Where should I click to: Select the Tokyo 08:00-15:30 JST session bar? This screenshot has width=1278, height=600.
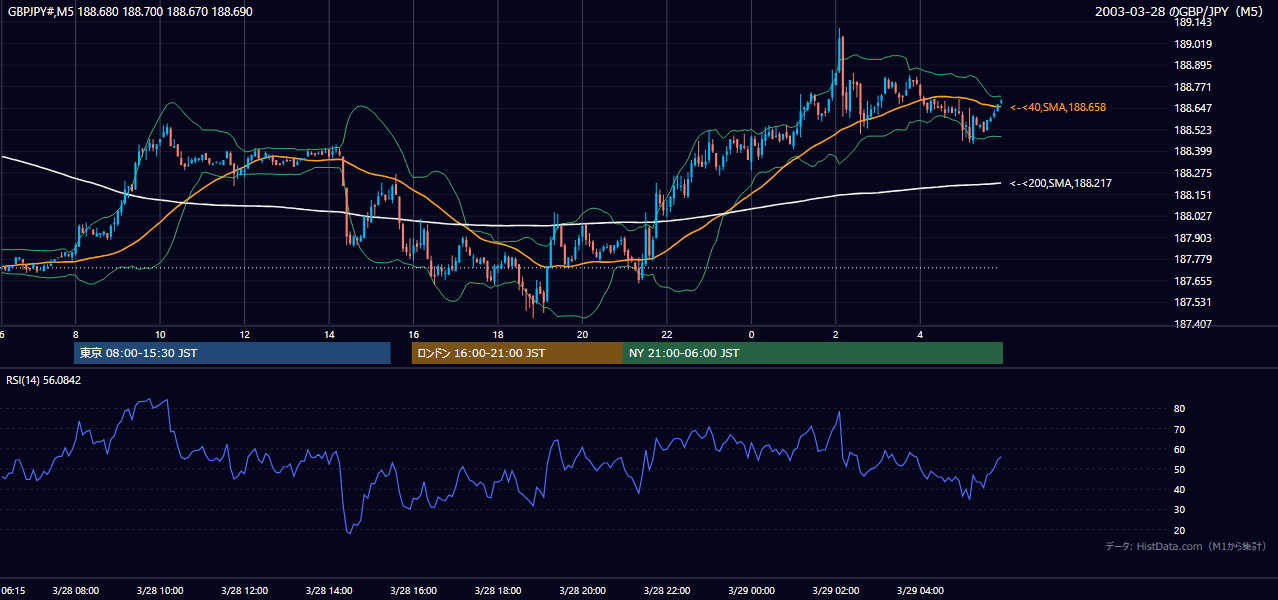click(x=232, y=353)
